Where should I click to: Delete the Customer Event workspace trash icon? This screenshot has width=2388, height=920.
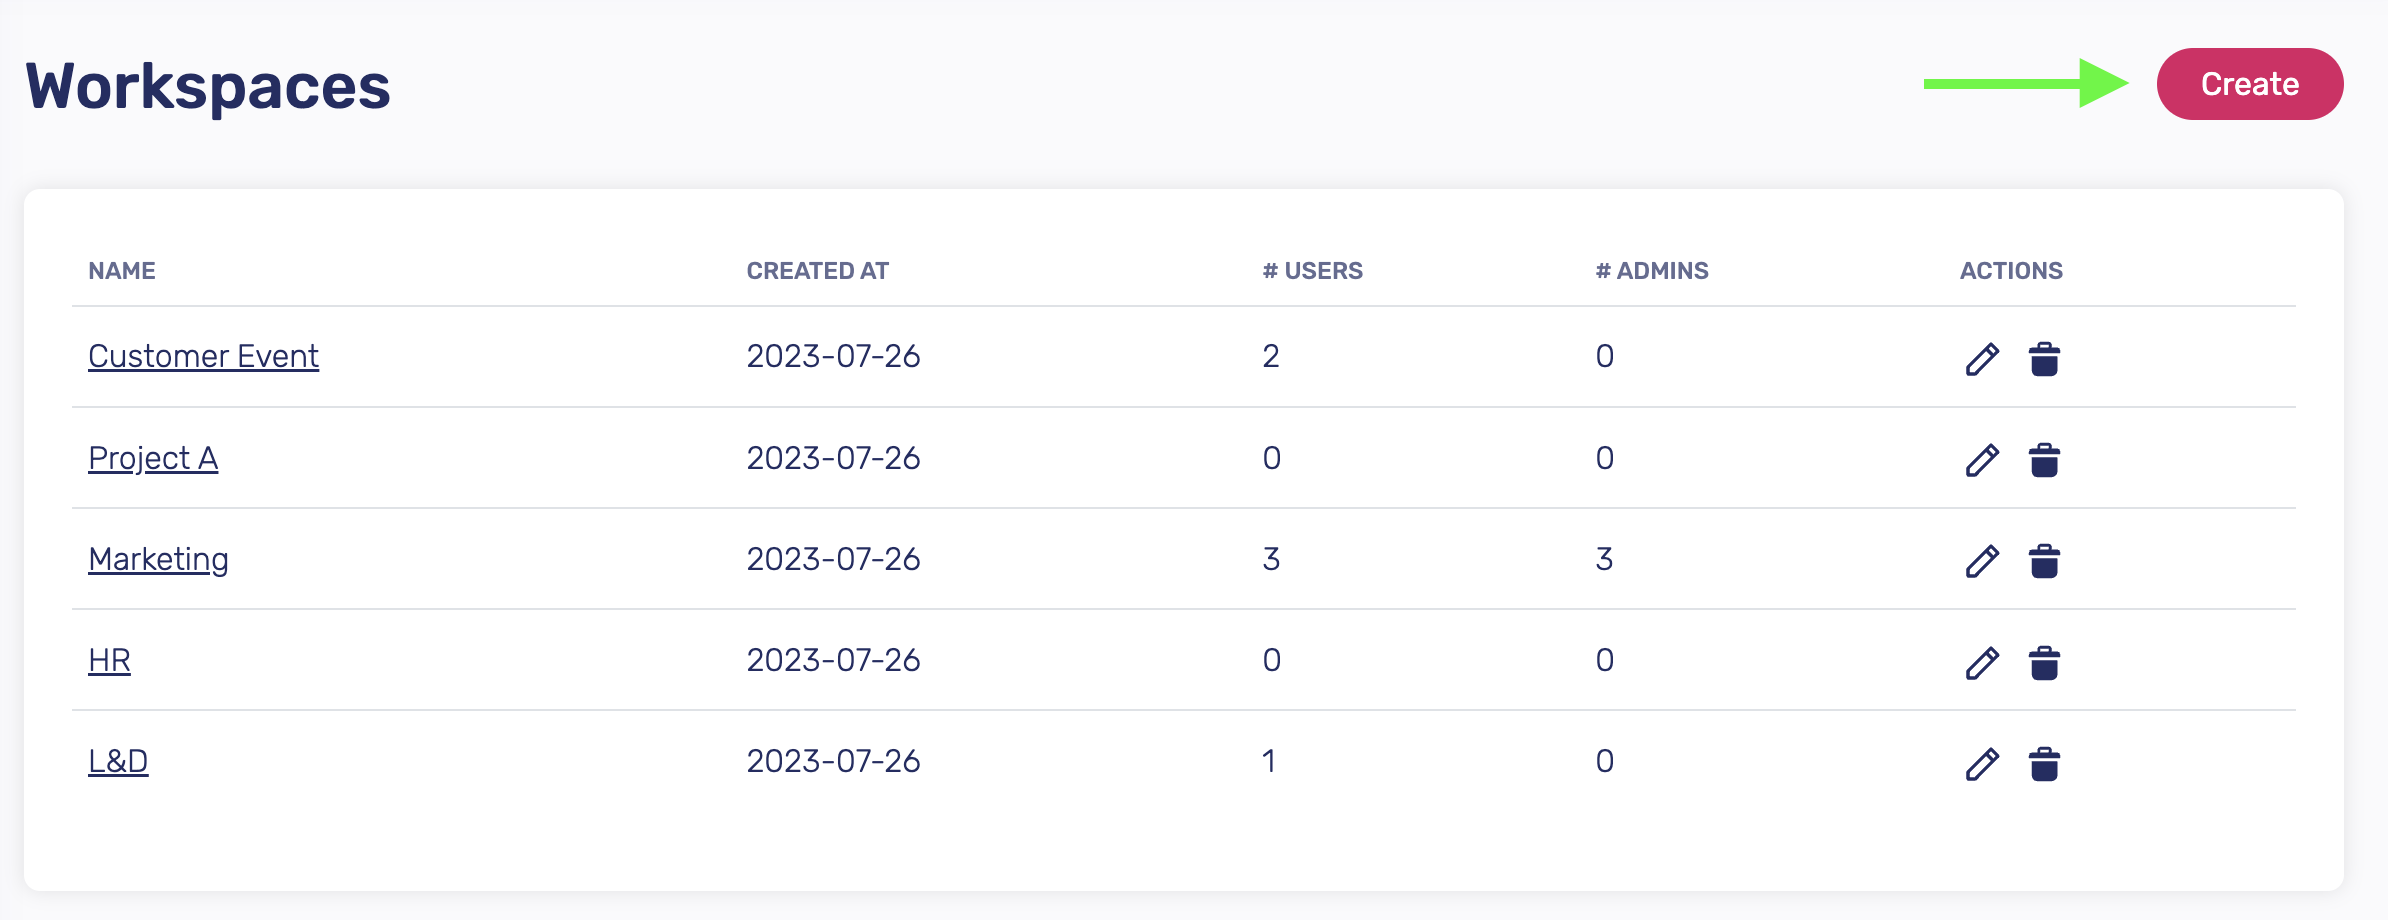pyautogui.click(x=2044, y=359)
